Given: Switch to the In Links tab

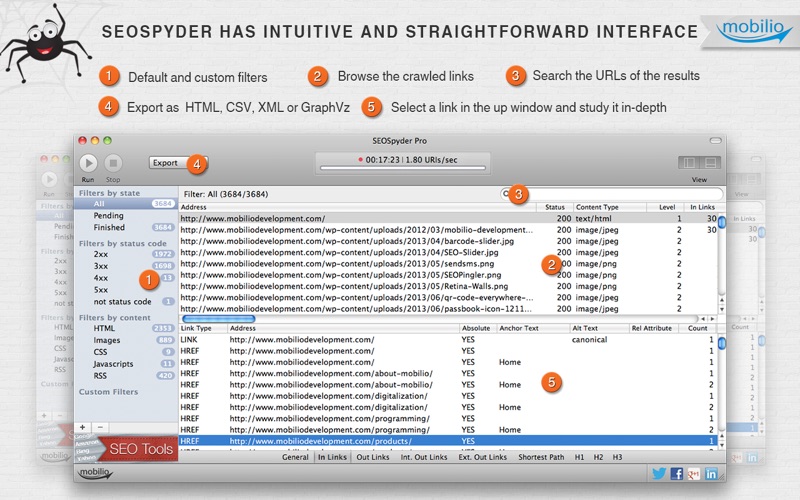Looking at the screenshot, I should click(x=332, y=457).
